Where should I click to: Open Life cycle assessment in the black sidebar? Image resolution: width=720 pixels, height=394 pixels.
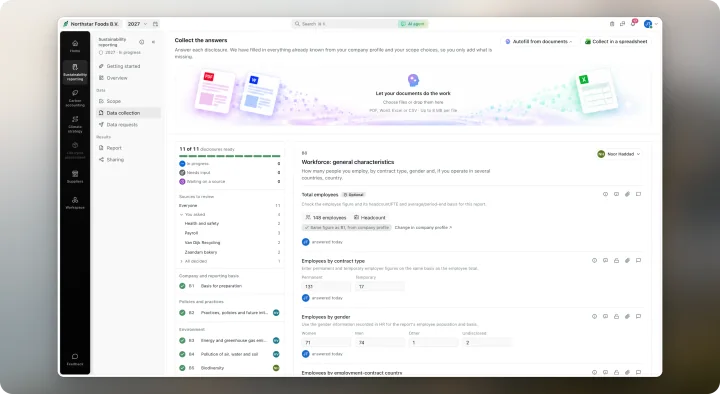[x=75, y=151]
